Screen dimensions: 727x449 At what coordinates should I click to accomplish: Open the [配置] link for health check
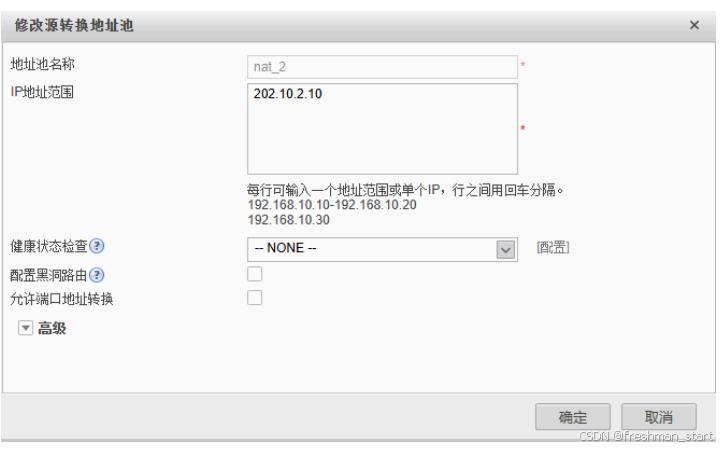[x=553, y=248]
